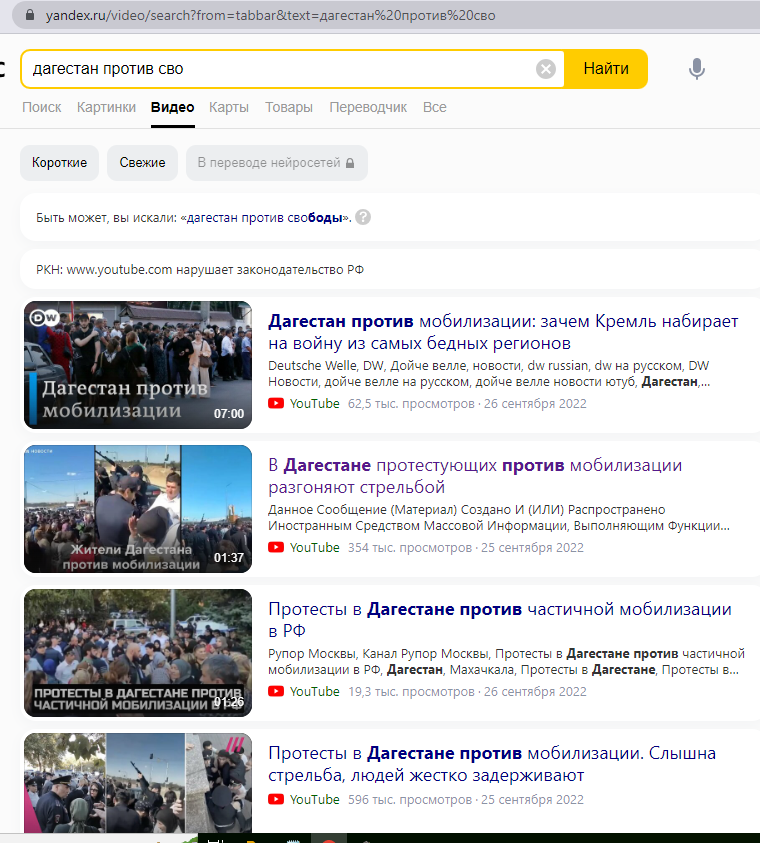Open thumbnail of Дагестан против мобилизации video
The width and height of the screenshot is (760, 843).
pyautogui.click(x=138, y=365)
